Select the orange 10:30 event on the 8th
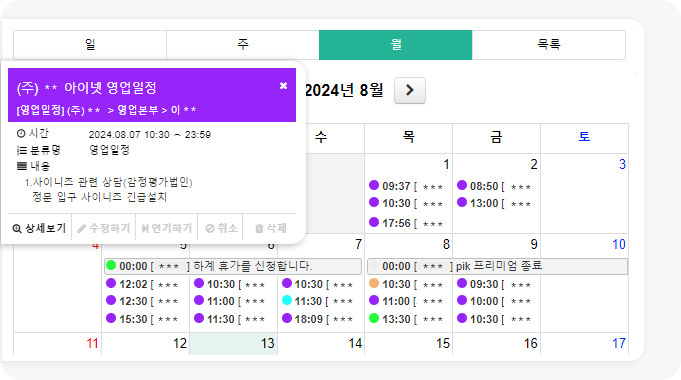The width and height of the screenshot is (681, 380). pyautogui.click(x=407, y=284)
